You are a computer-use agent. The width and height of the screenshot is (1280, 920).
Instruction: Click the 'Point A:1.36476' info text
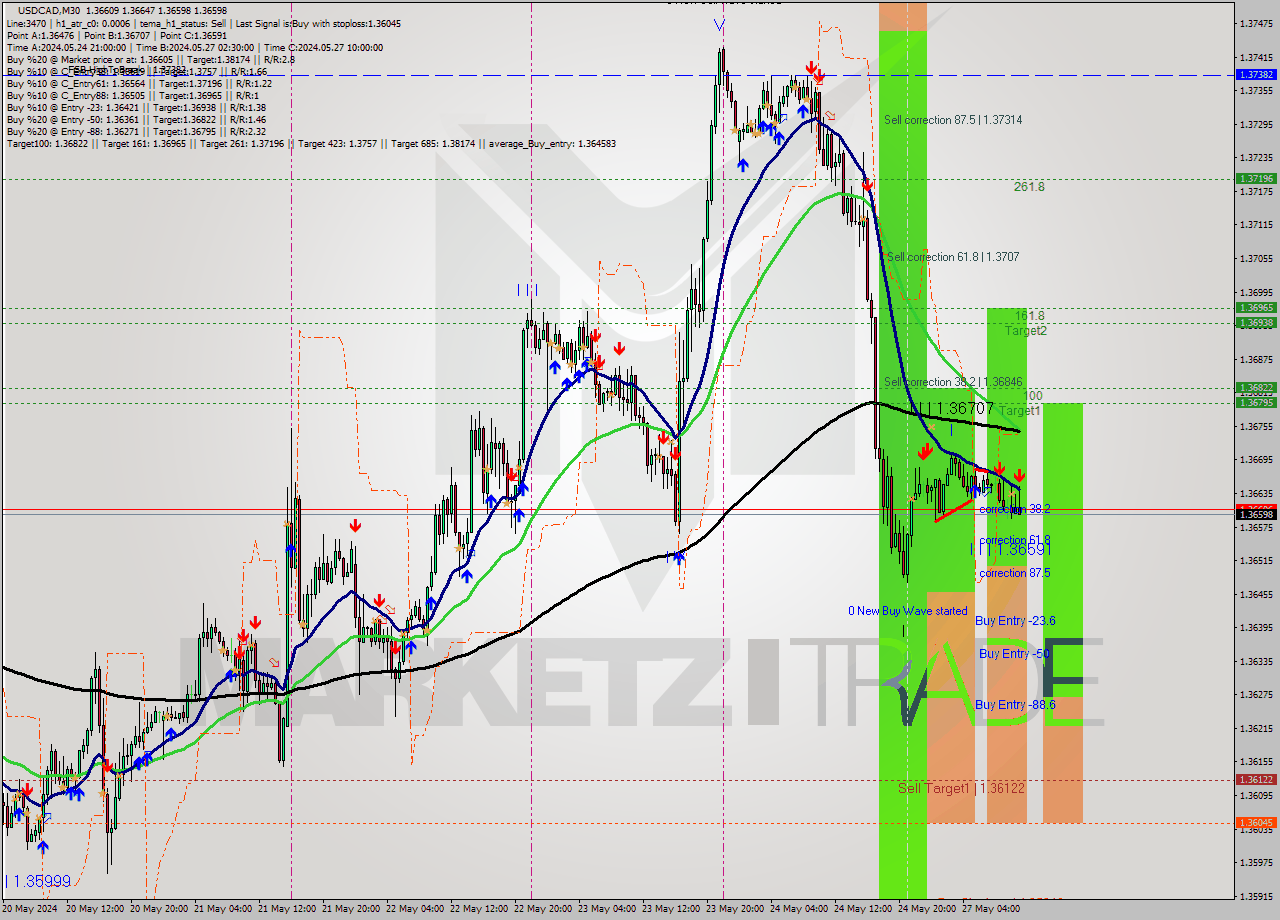coord(43,34)
